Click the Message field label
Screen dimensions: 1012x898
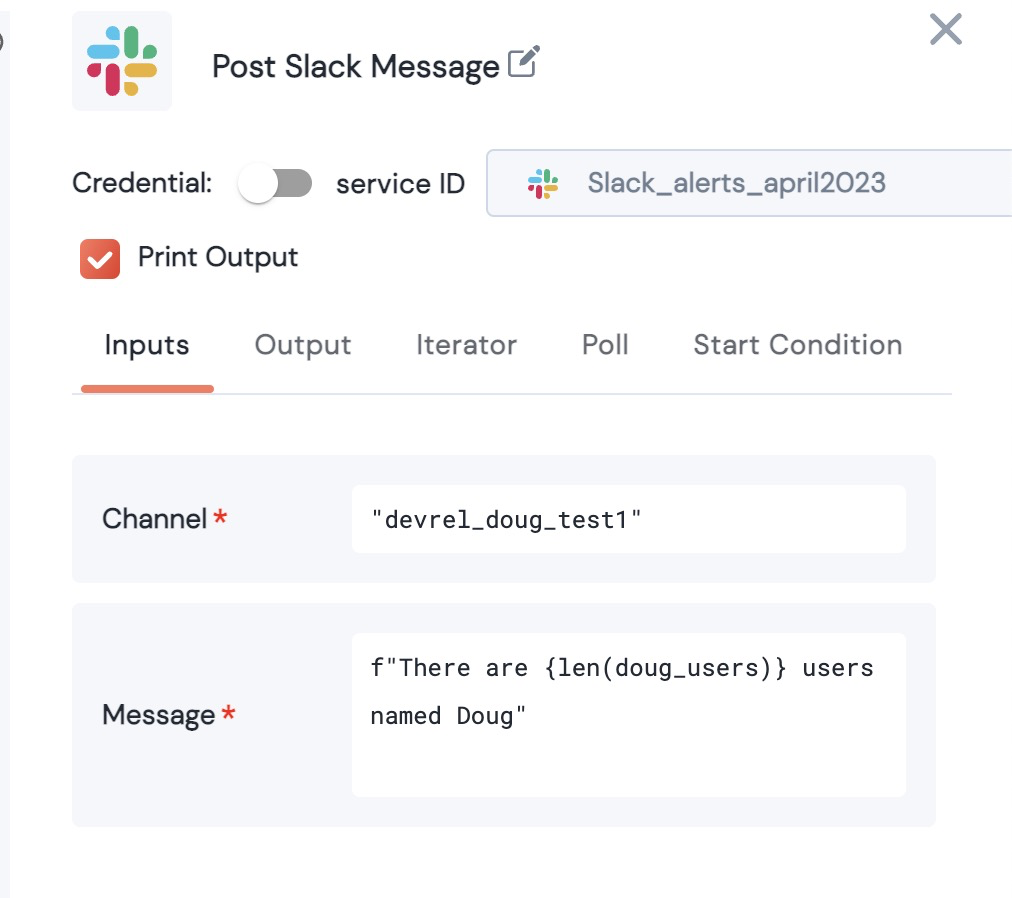point(159,715)
